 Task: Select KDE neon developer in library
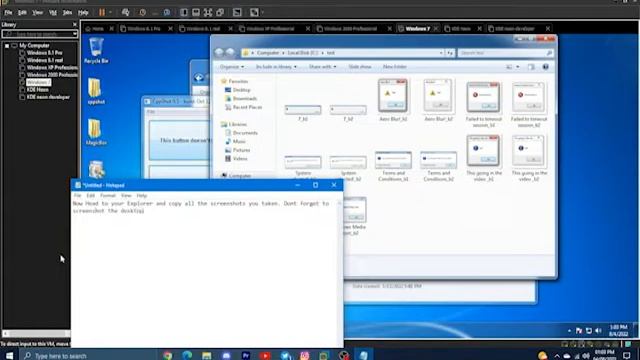pyautogui.click(x=48, y=97)
